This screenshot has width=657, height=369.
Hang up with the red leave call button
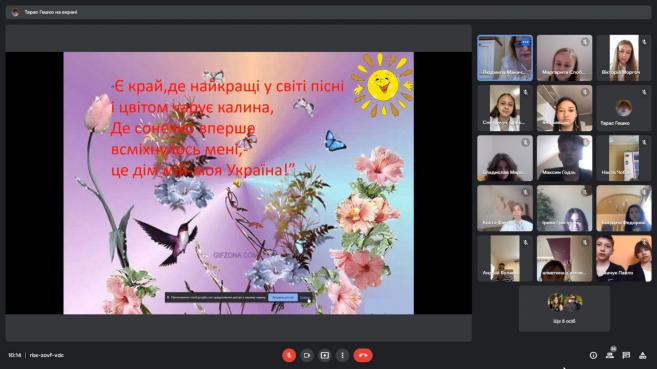click(x=363, y=355)
